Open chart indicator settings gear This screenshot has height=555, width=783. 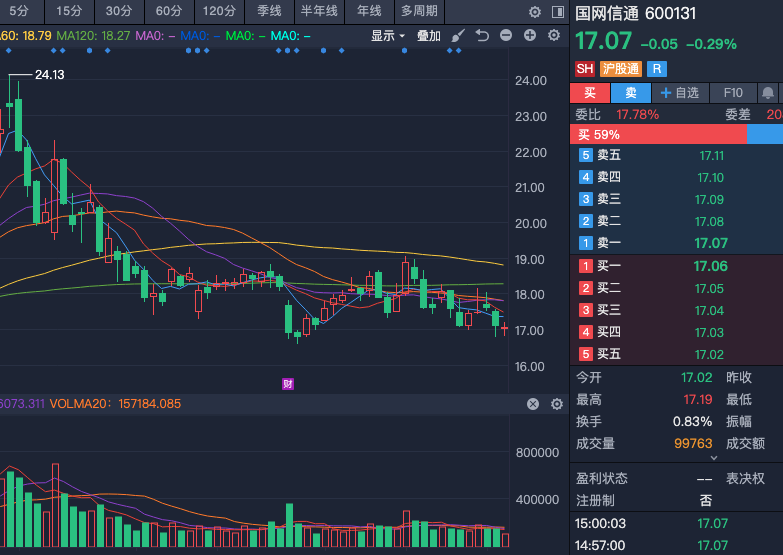coord(554,35)
